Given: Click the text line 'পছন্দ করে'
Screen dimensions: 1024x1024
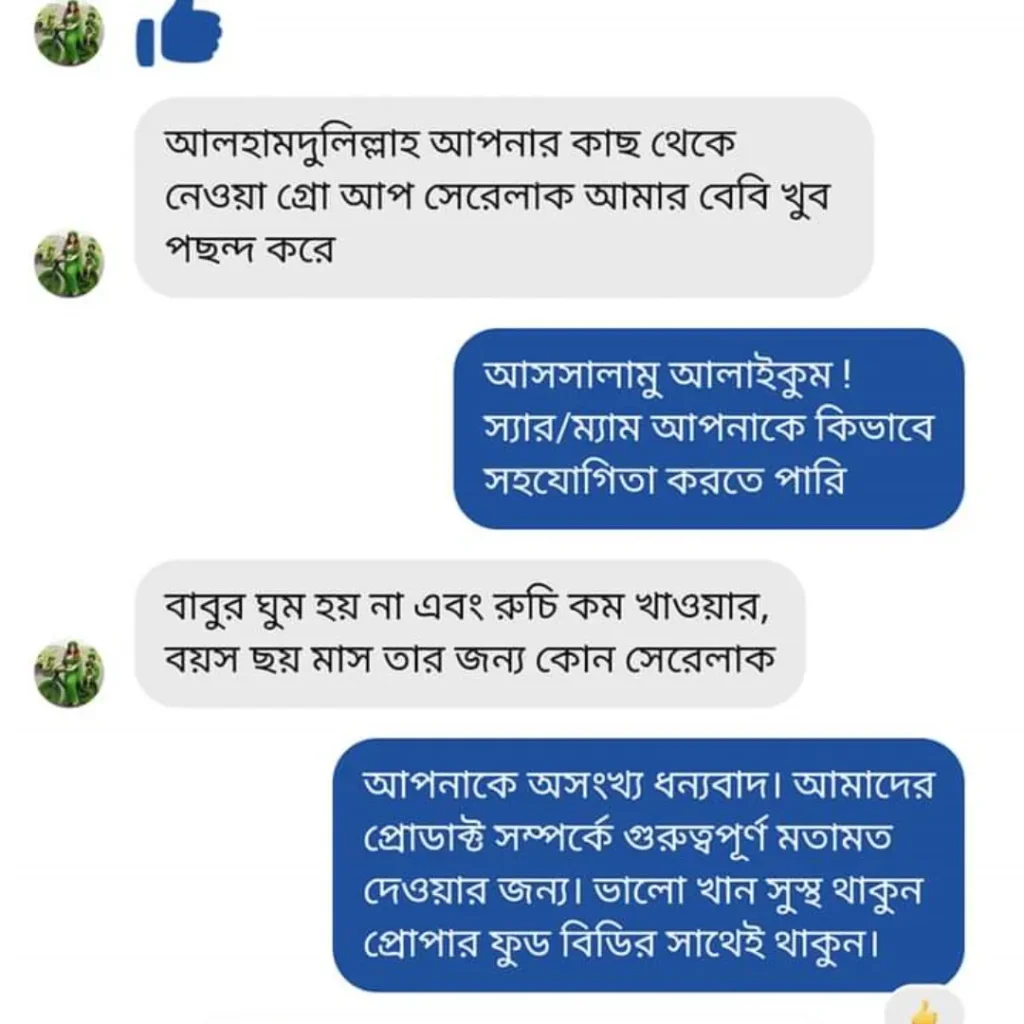Looking at the screenshot, I should [249, 248].
